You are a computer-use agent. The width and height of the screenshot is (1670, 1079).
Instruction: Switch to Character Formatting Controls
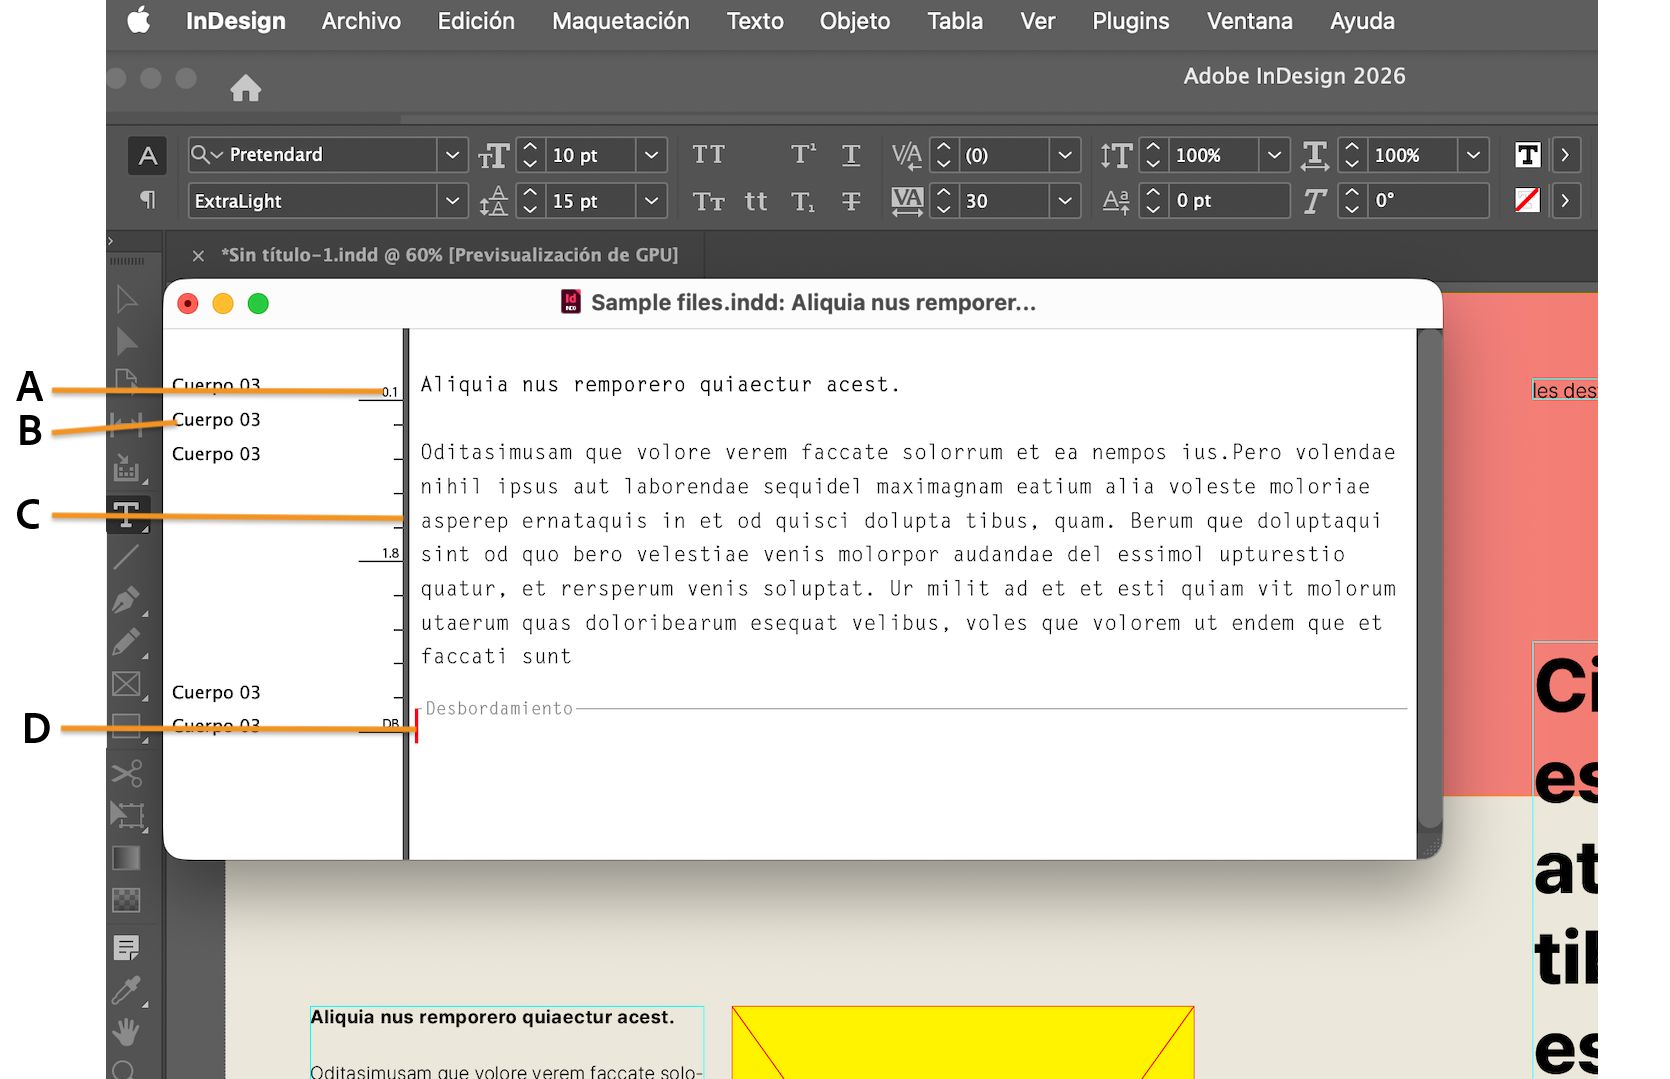(x=148, y=155)
